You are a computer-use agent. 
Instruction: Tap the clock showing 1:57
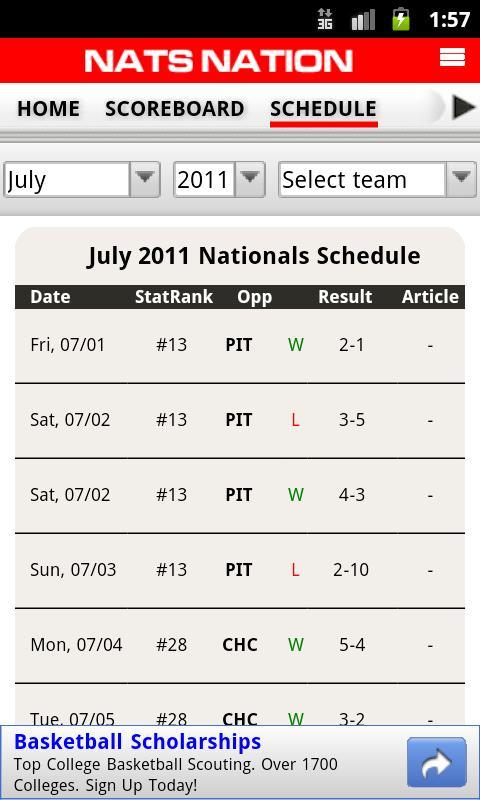(449, 19)
